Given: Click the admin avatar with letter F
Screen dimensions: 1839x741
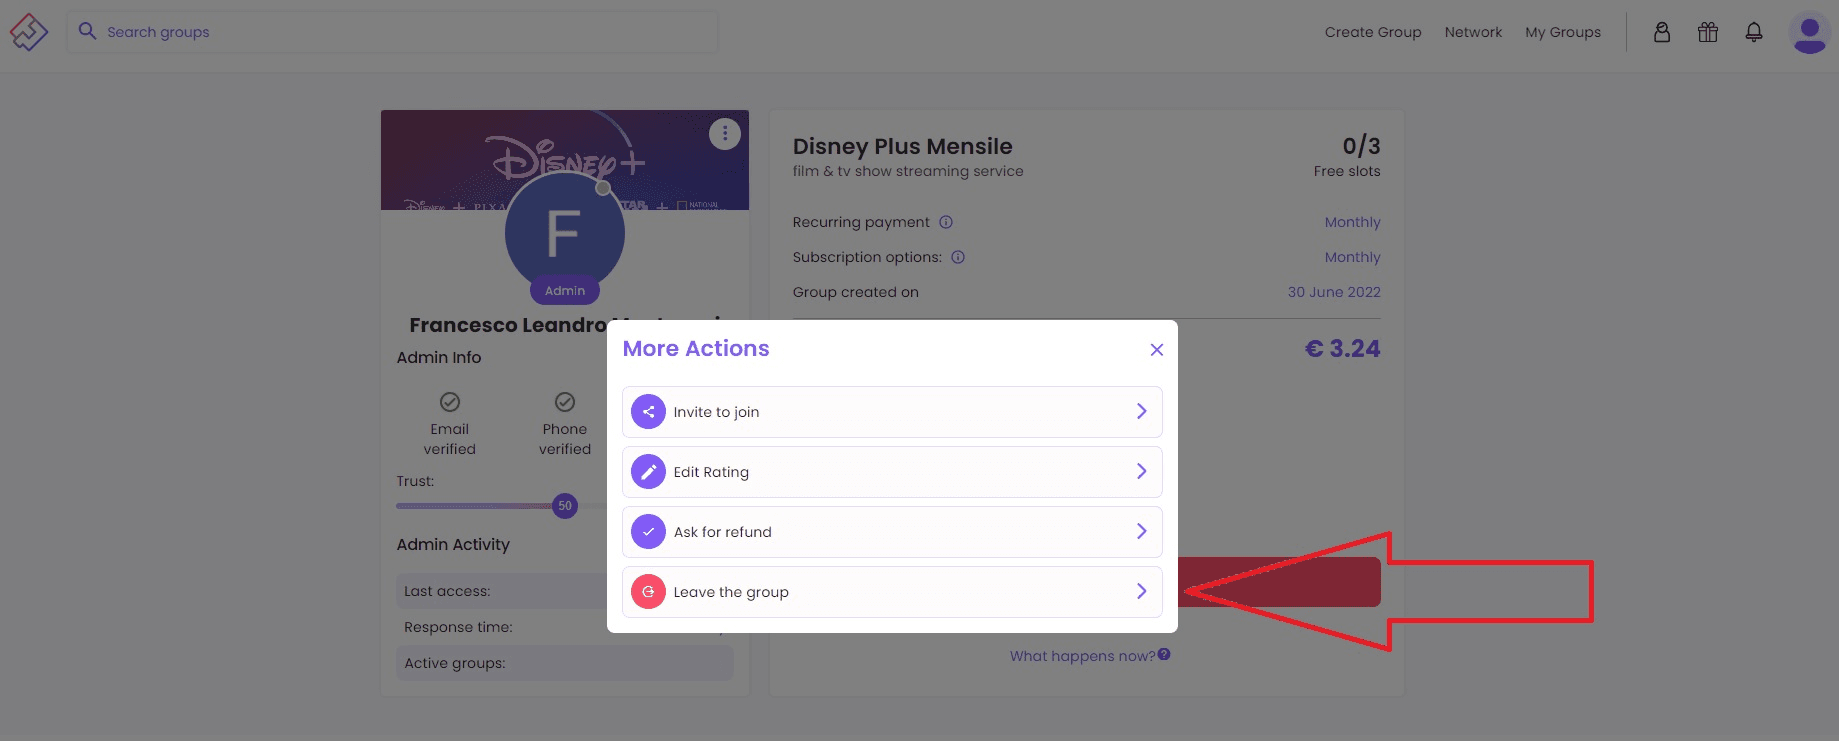Looking at the screenshot, I should point(565,233).
